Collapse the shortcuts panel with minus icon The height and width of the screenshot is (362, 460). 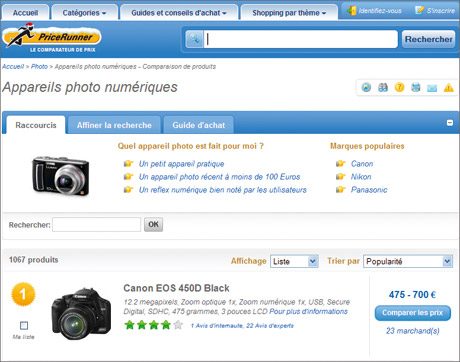[450, 123]
